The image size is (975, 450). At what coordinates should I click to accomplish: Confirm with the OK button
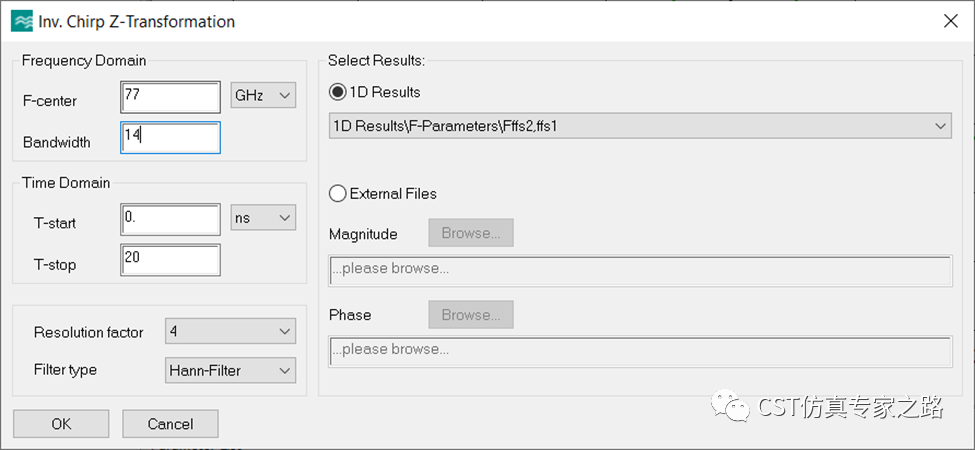tap(61, 424)
